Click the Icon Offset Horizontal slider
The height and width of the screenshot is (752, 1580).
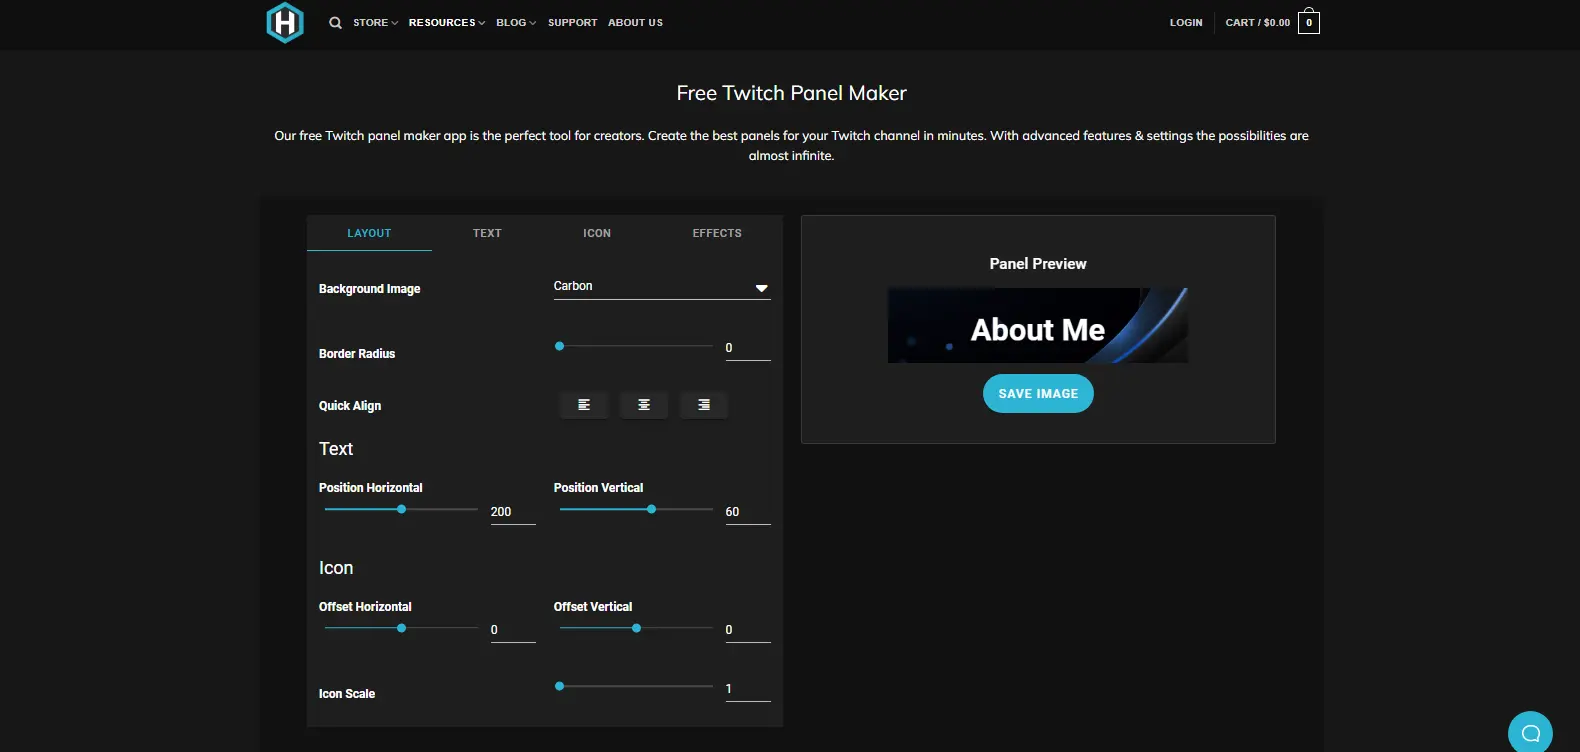click(x=401, y=628)
